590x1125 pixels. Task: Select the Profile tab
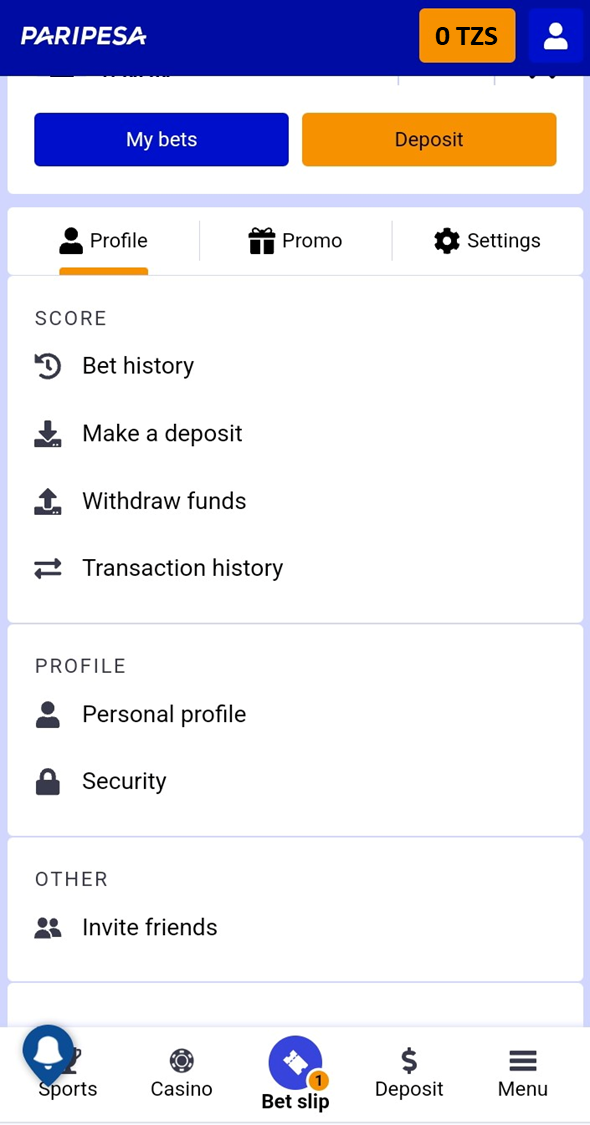pos(103,240)
